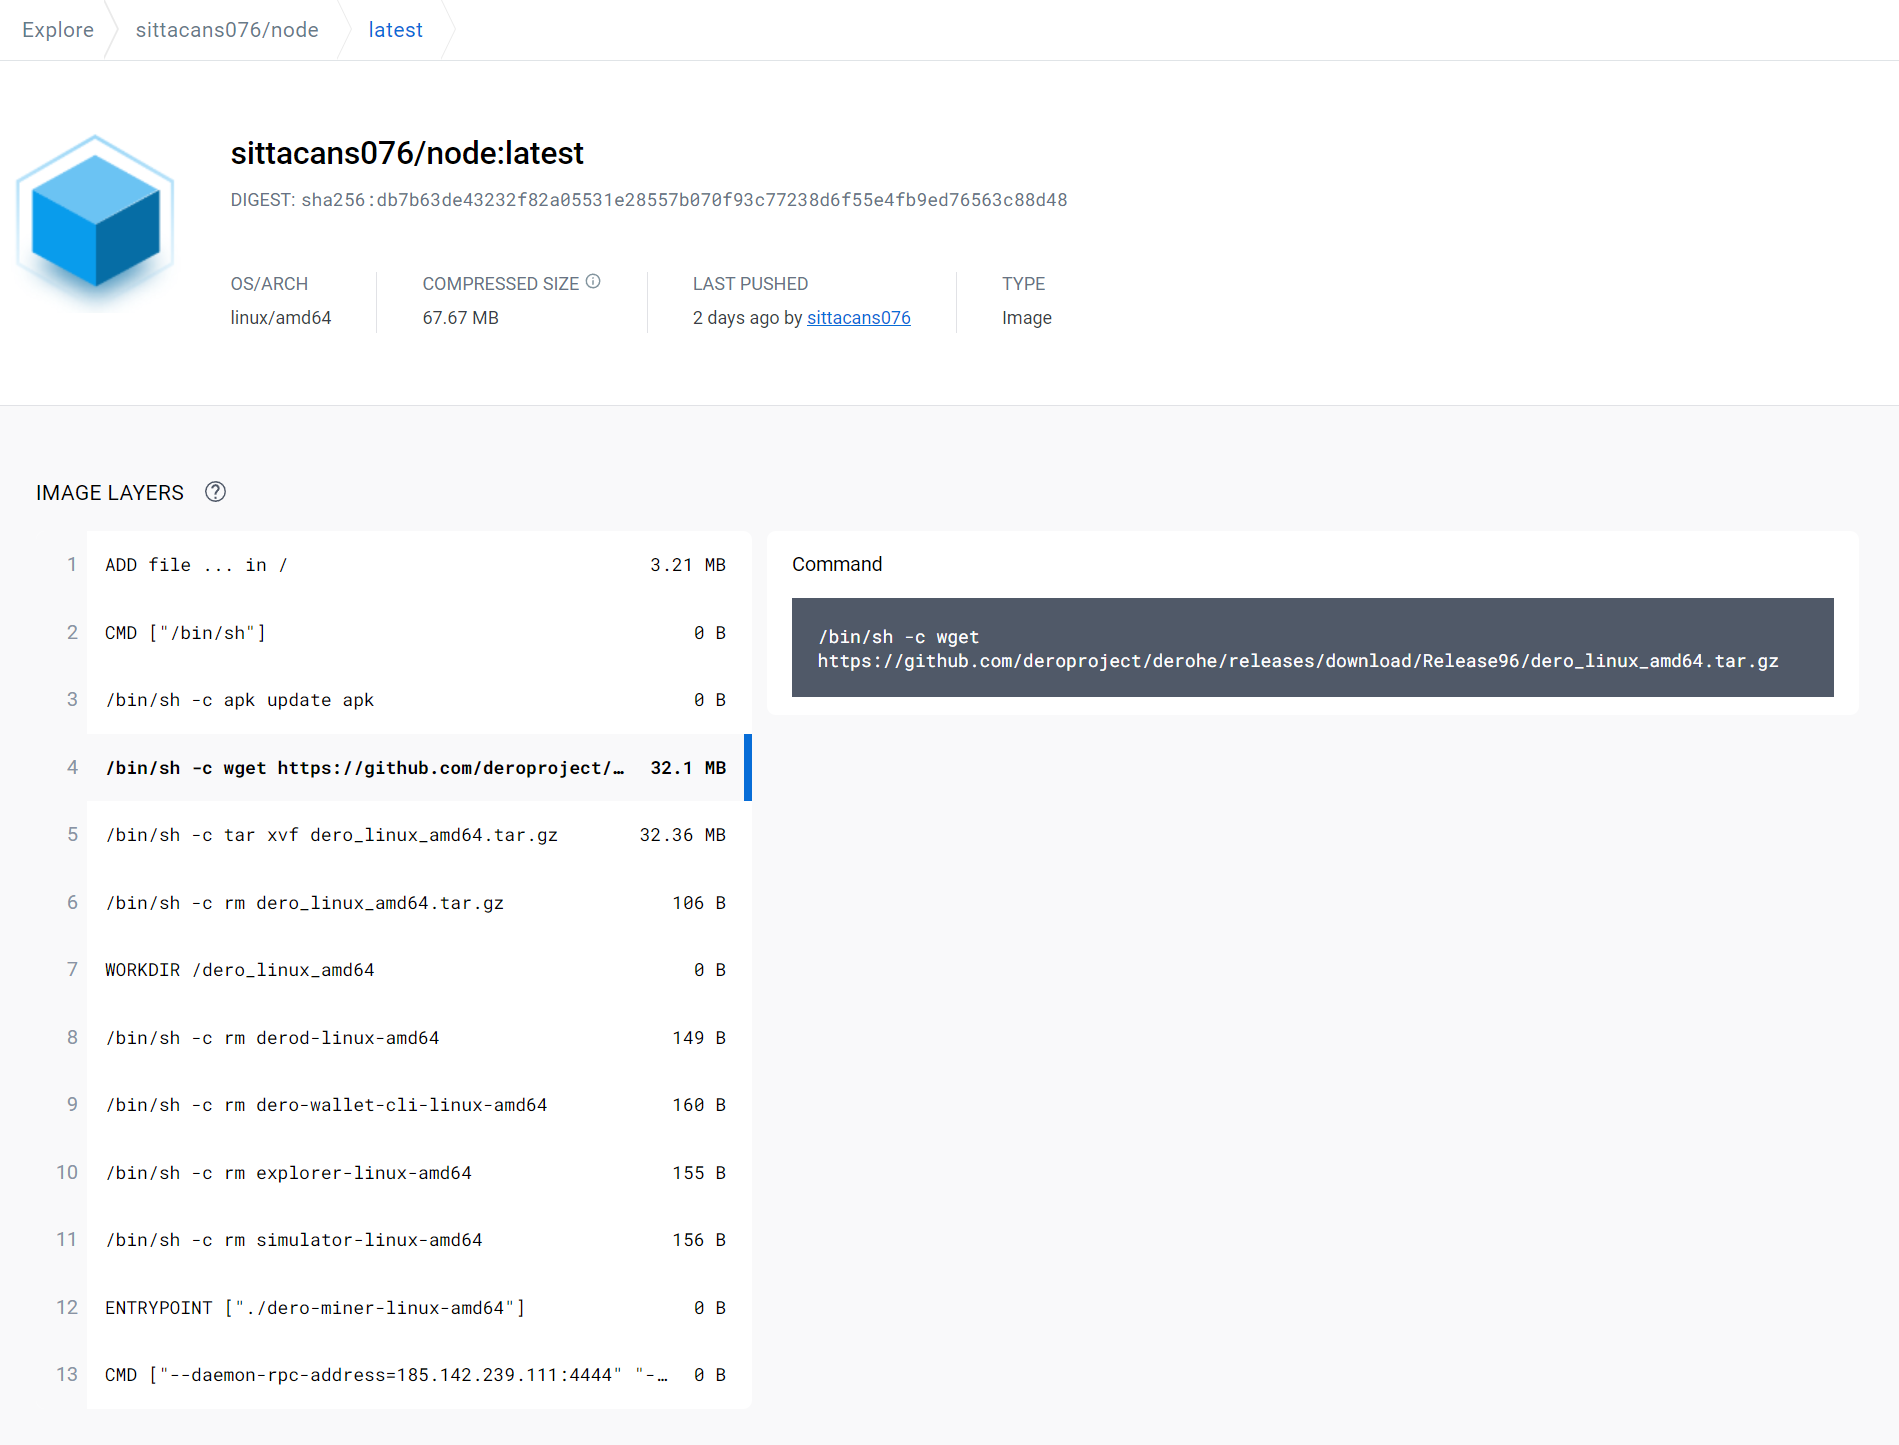Open the Explore breadcrumb

click(x=58, y=30)
